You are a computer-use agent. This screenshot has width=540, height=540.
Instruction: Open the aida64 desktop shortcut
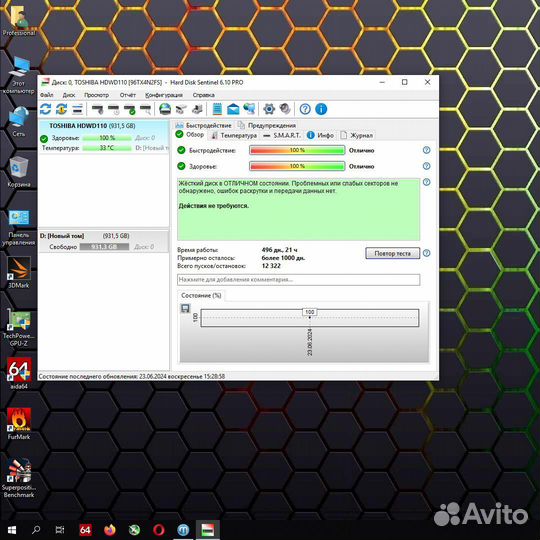tap(19, 374)
